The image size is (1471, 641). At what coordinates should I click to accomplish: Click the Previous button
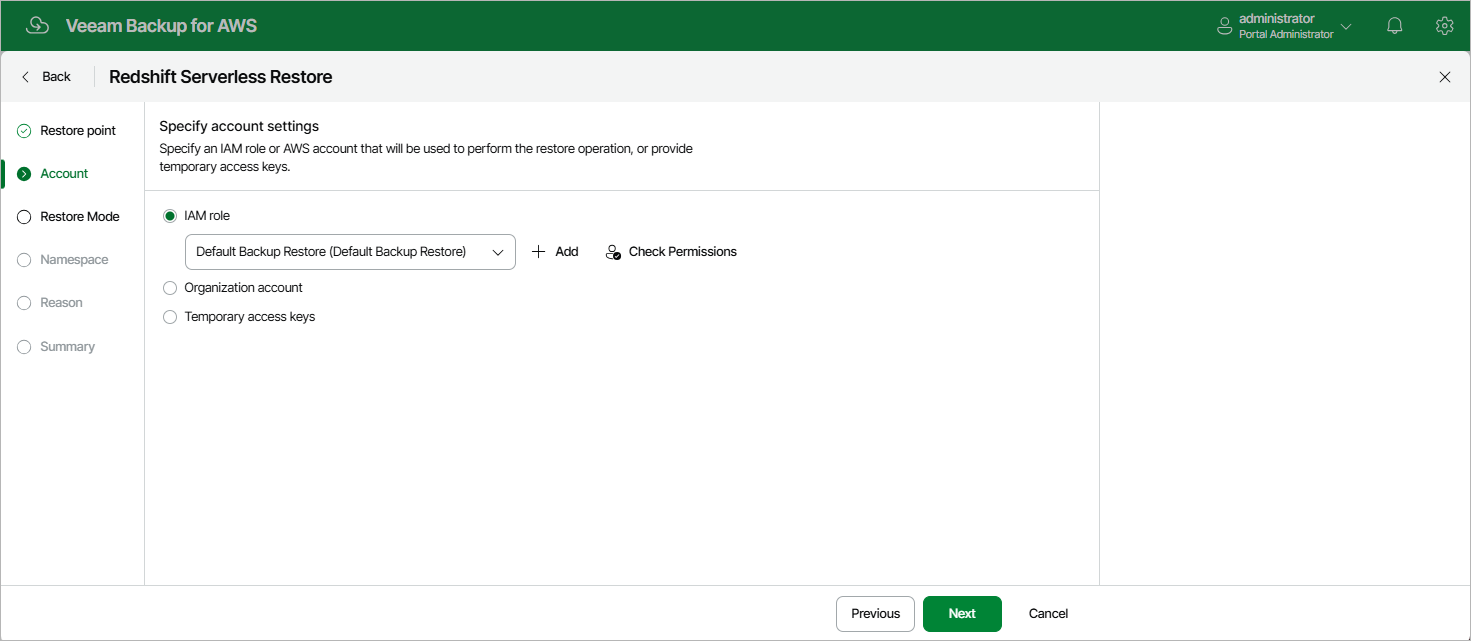(x=875, y=614)
